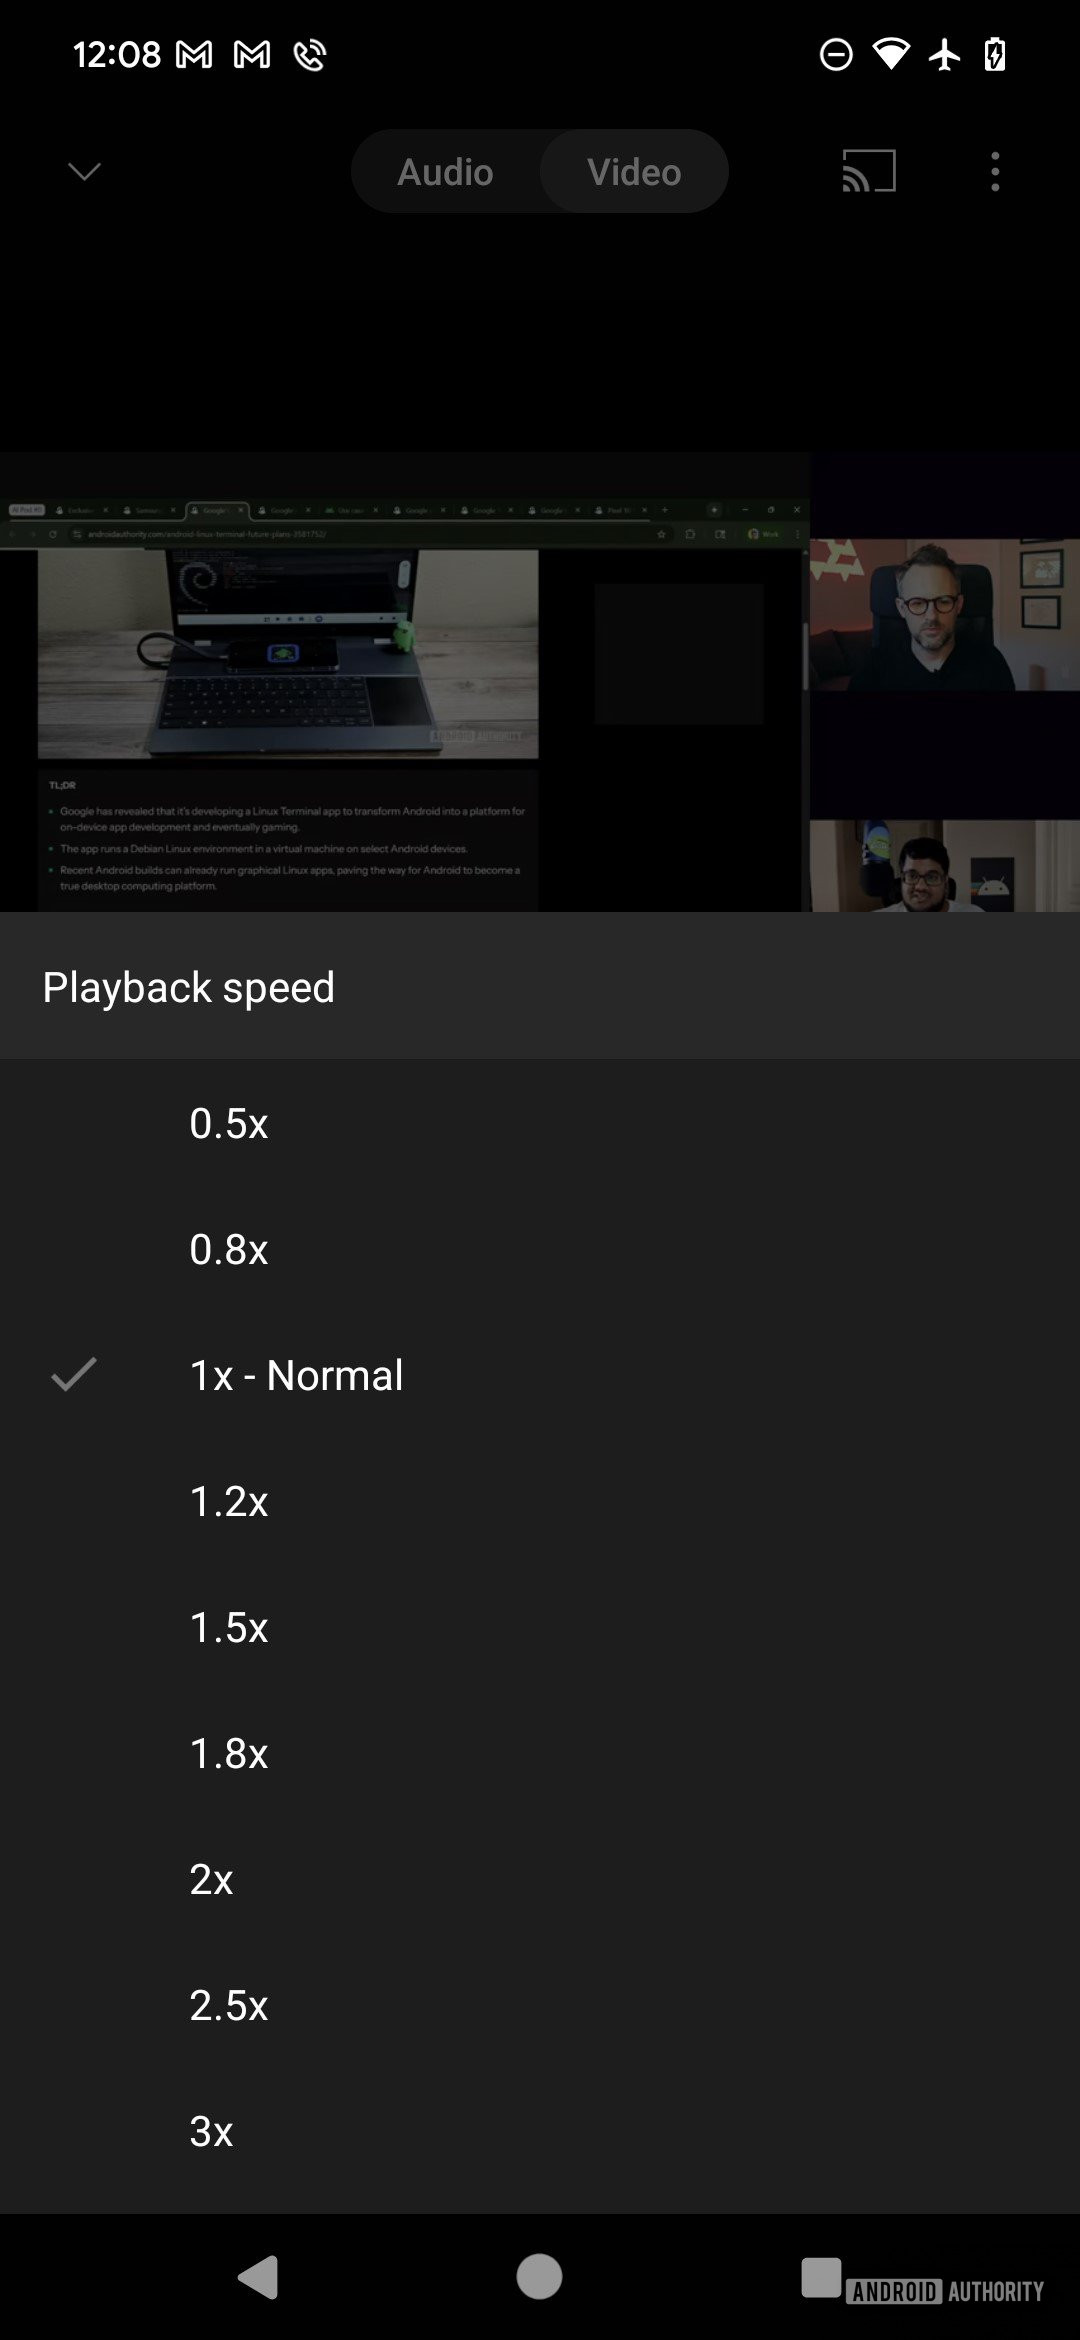This screenshot has height=2340, width=1080.
Task: Tap the checkmark beside 1x - Normal
Action: point(74,1374)
